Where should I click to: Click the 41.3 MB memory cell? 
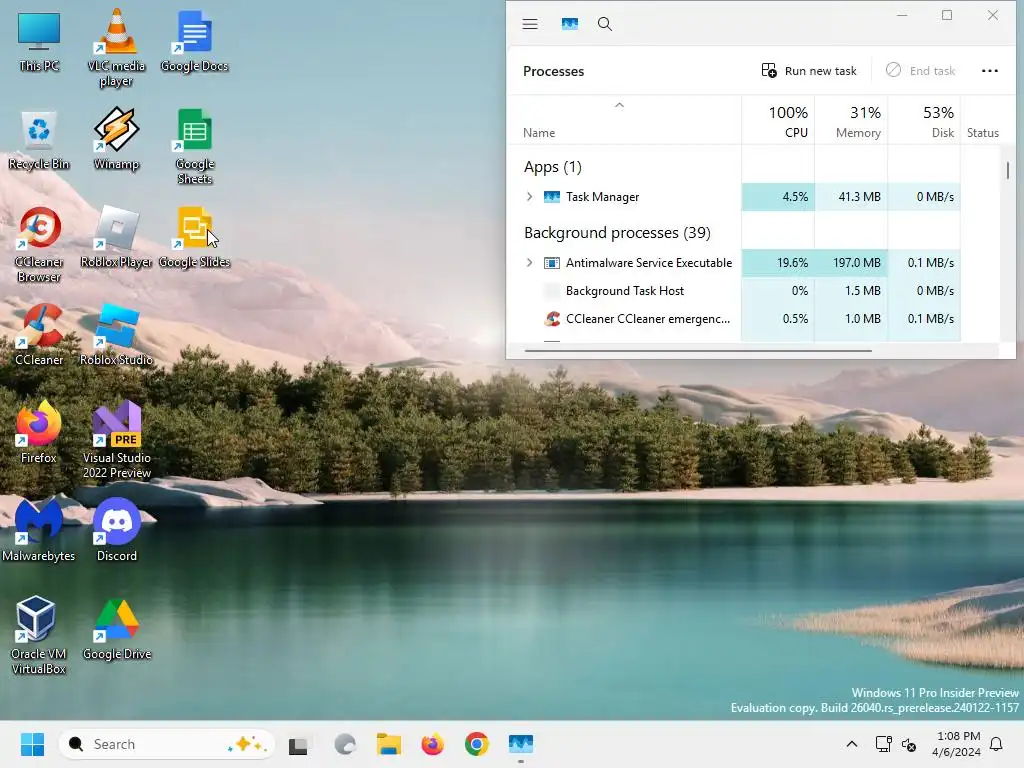pyautogui.click(x=851, y=197)
